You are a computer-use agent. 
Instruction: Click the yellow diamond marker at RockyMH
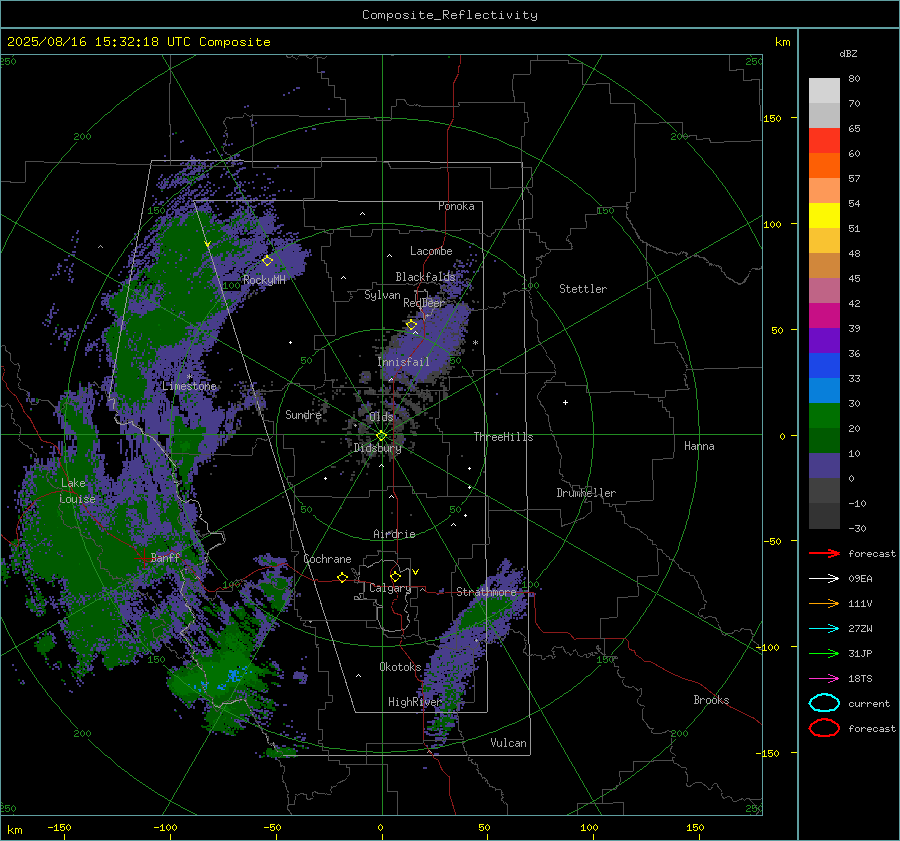click(267, 261)
